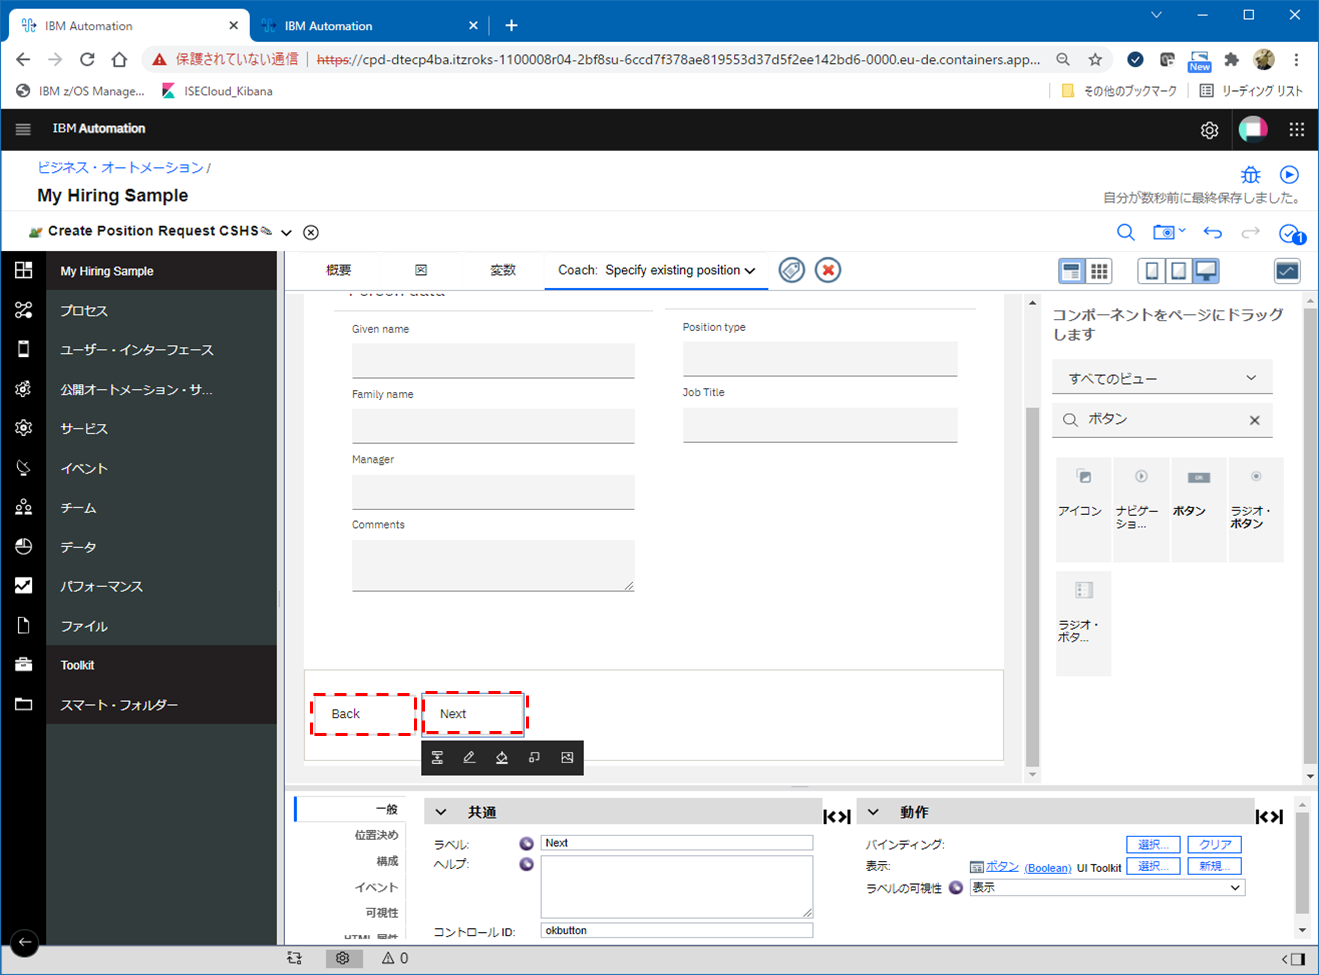This screenshot has width=1319, height=975.
Task: Open the ラベルの可視性 dropdown
Action: click(1107, 888)
